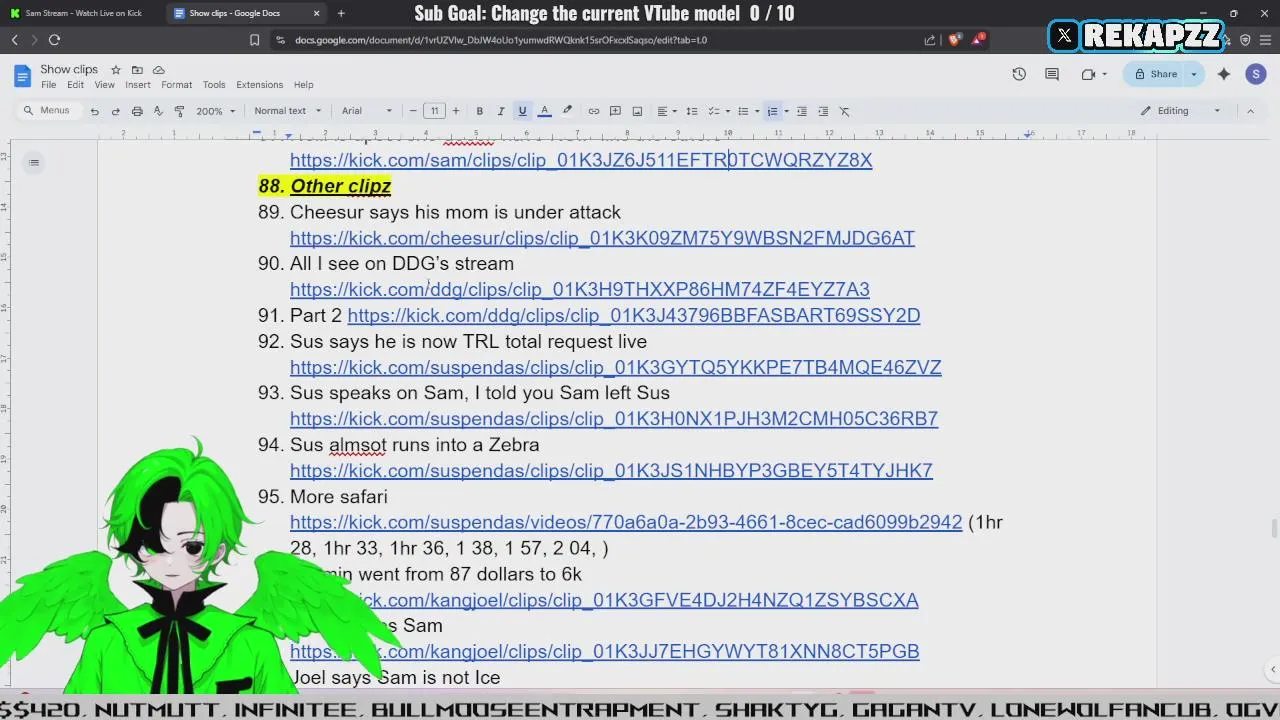Open the Edit menu

[x=75, y=85]
